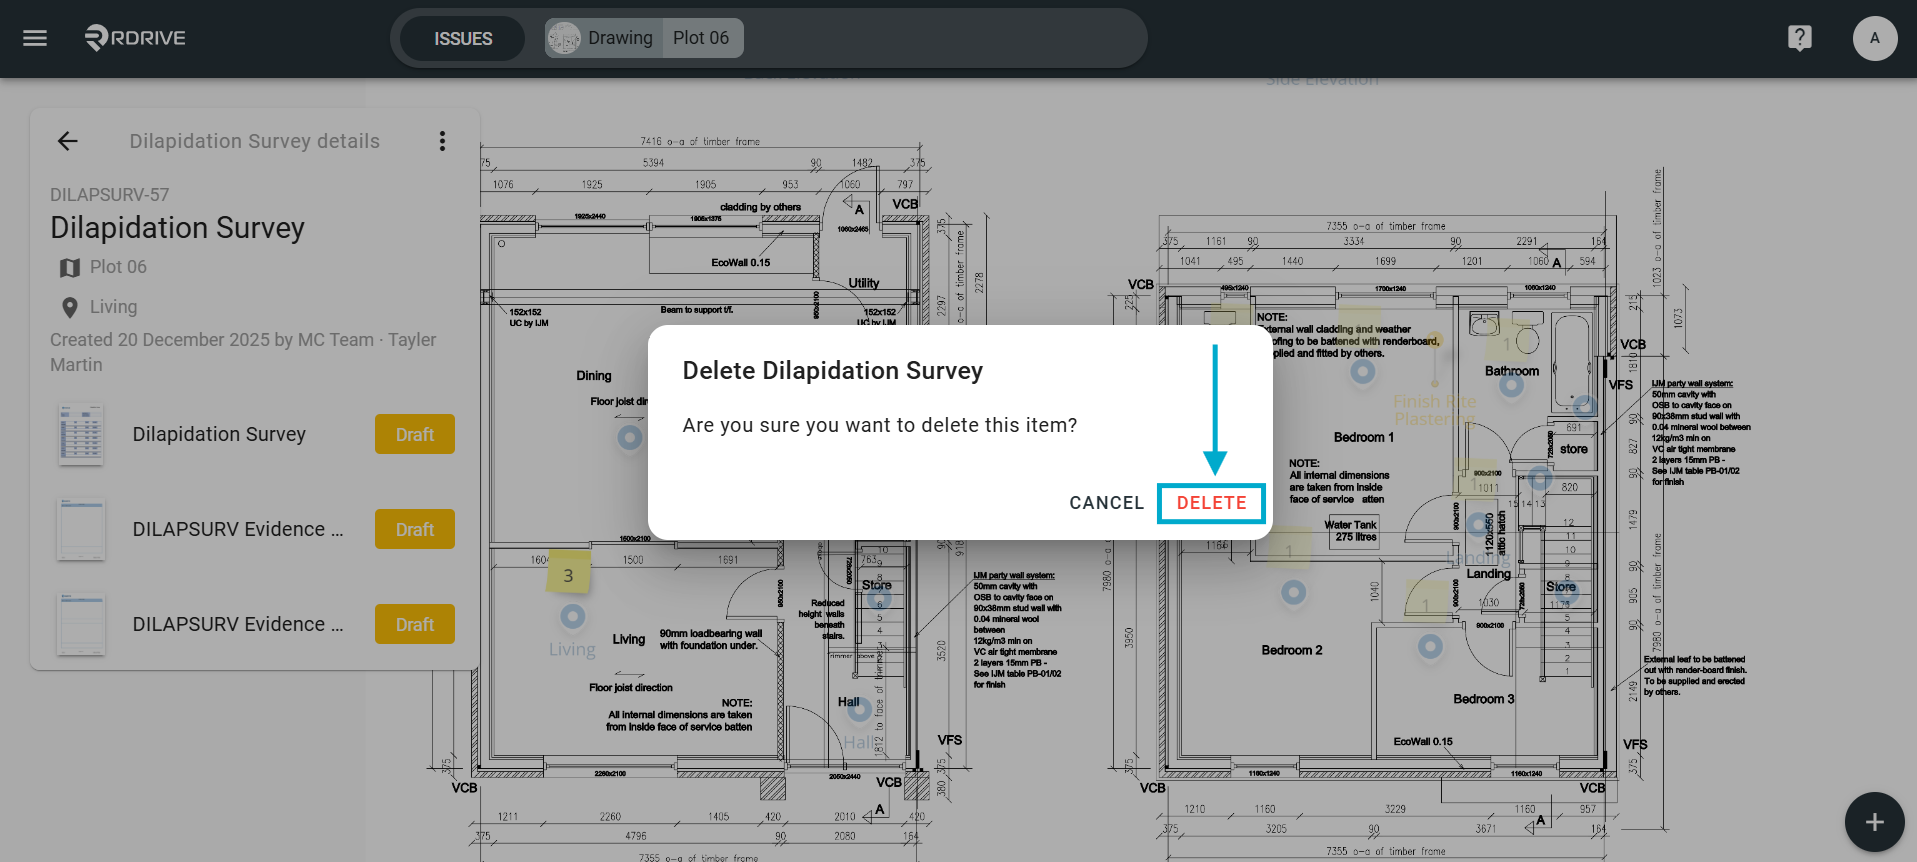
Task: Open the user avatar account menu
Action: (x=1874, y=38)
